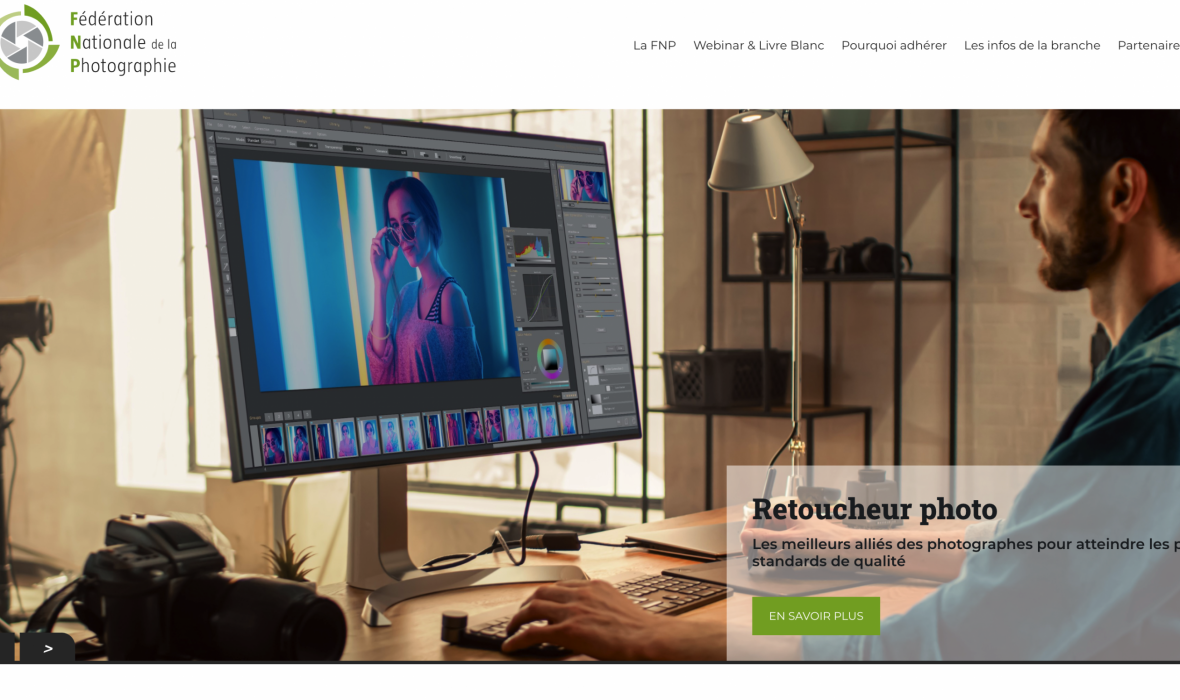Select the last filmstrip thumbnail on the monitor
Image resolution: width=1180 pixels, height=700 pixels.
[567, 418]
